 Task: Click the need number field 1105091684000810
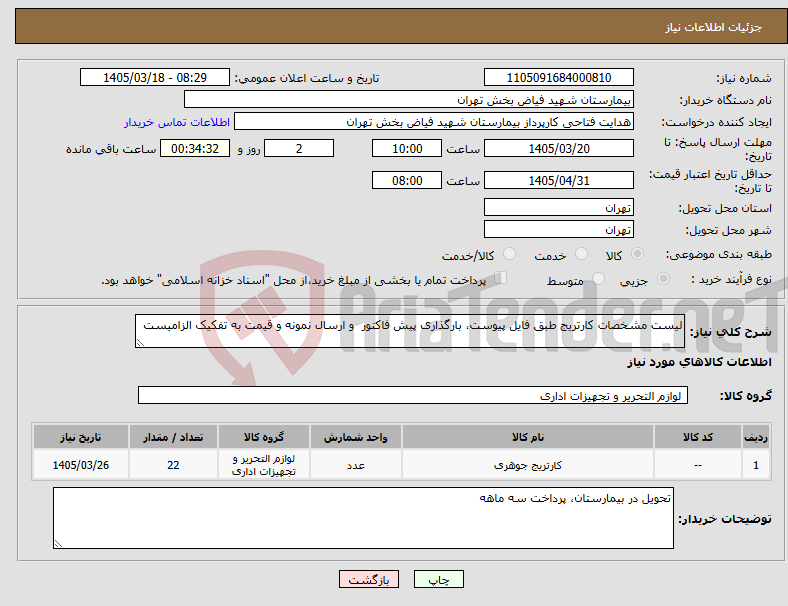click(x=559, y=77)
